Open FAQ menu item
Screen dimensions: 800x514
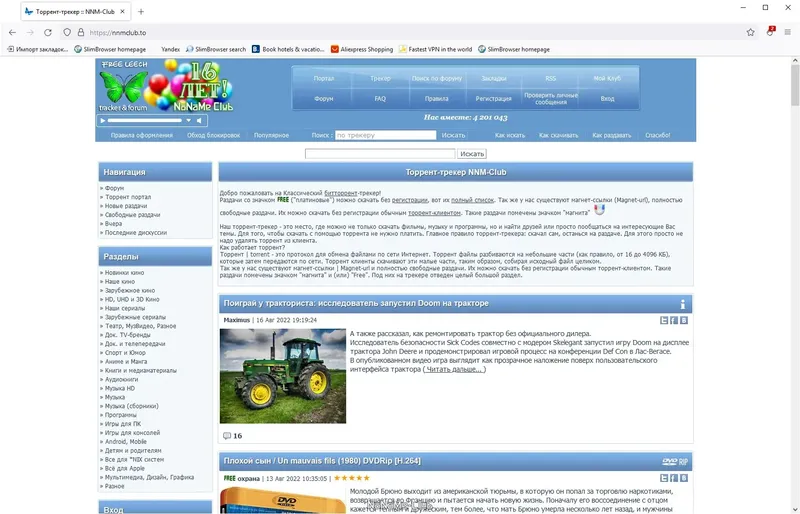(380, 99)
